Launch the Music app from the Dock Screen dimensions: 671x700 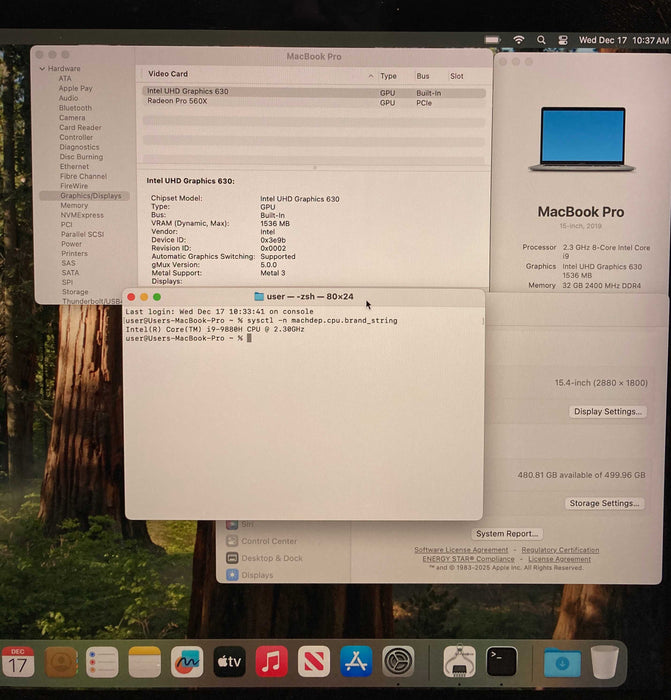coord(271,662)
